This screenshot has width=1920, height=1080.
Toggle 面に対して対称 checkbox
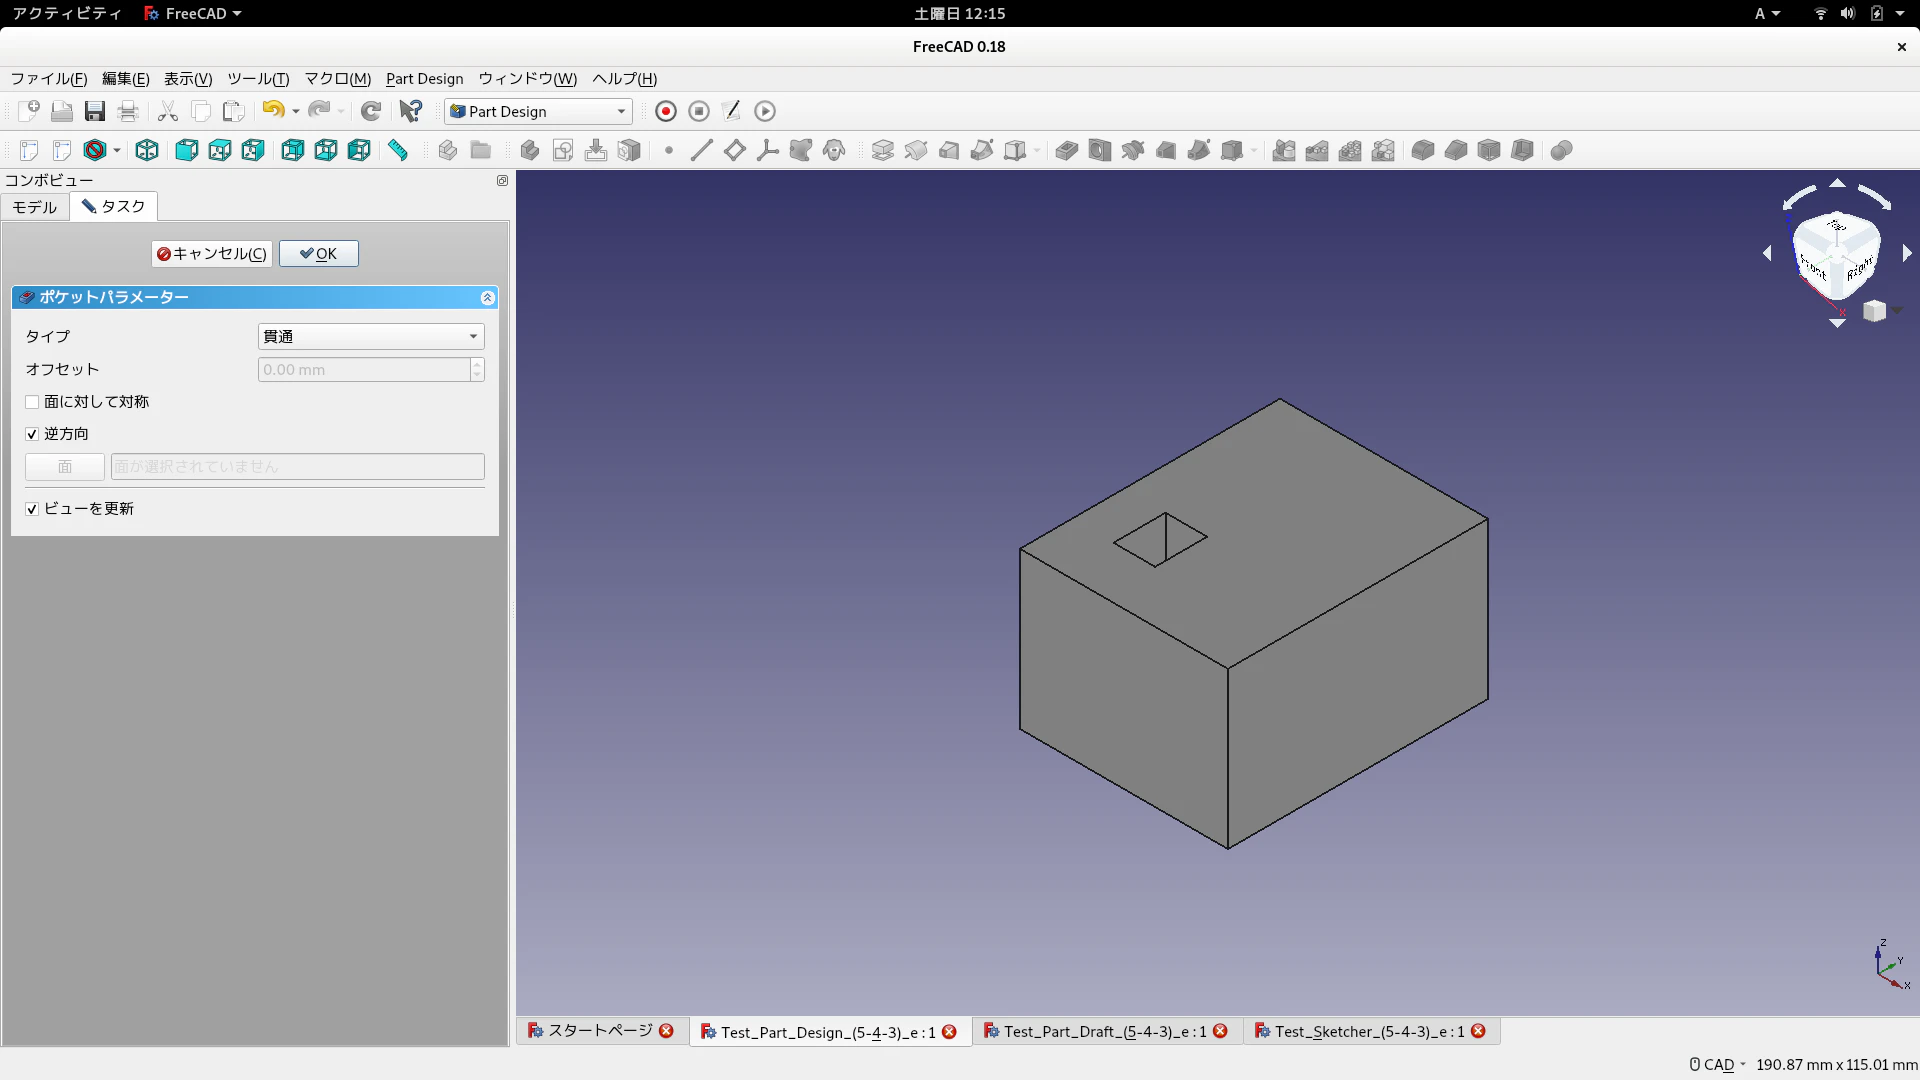tap(32, 402)
